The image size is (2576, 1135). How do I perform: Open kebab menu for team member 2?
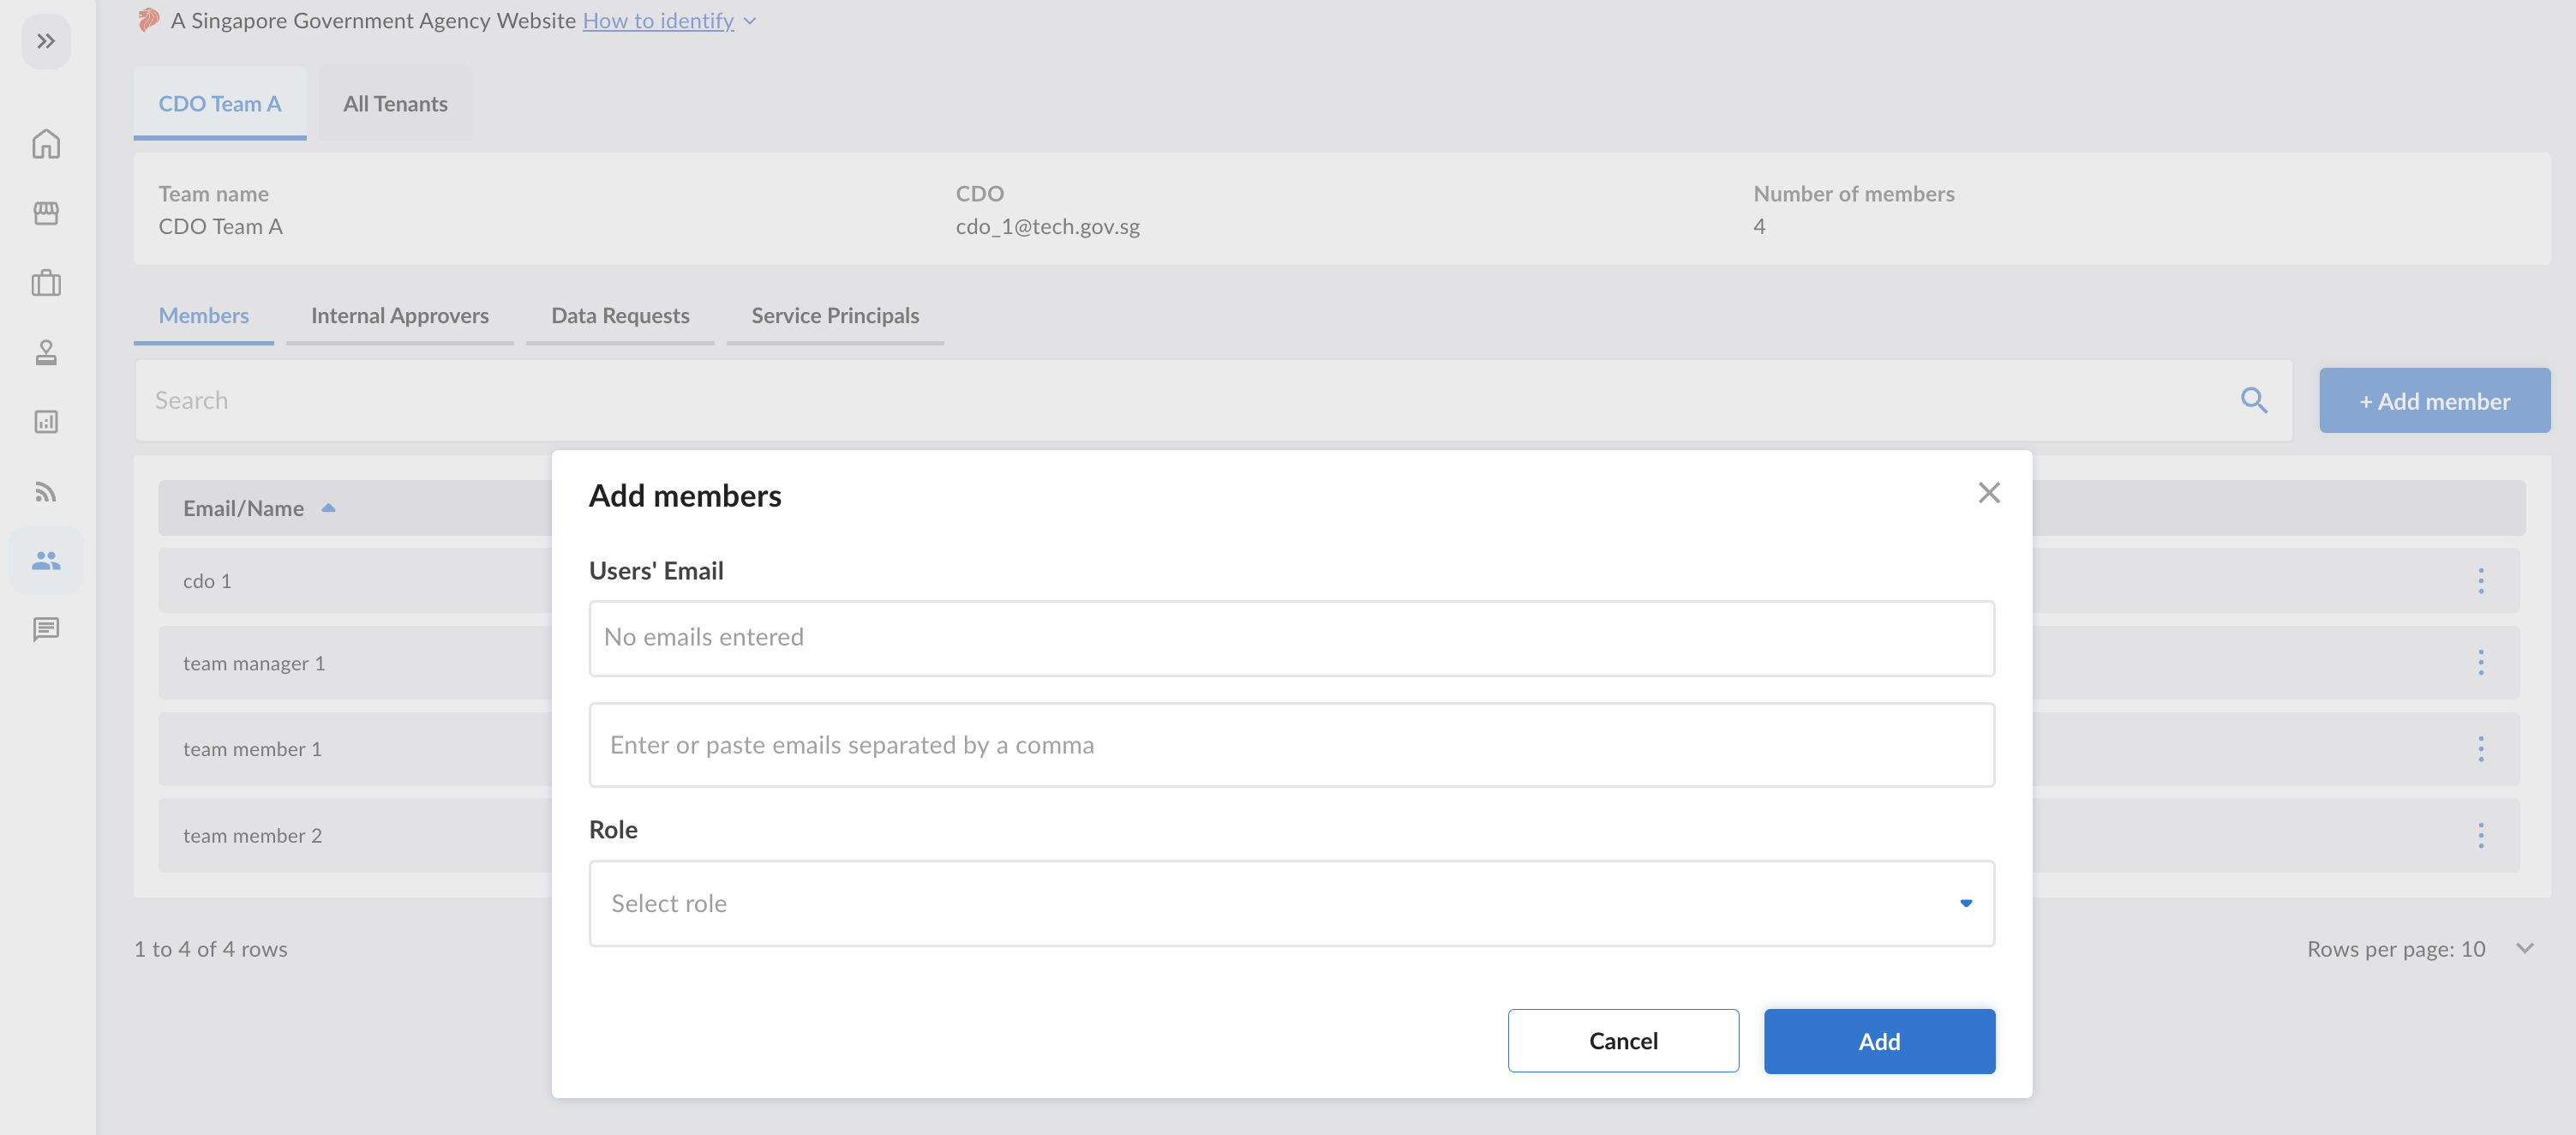2481,835
